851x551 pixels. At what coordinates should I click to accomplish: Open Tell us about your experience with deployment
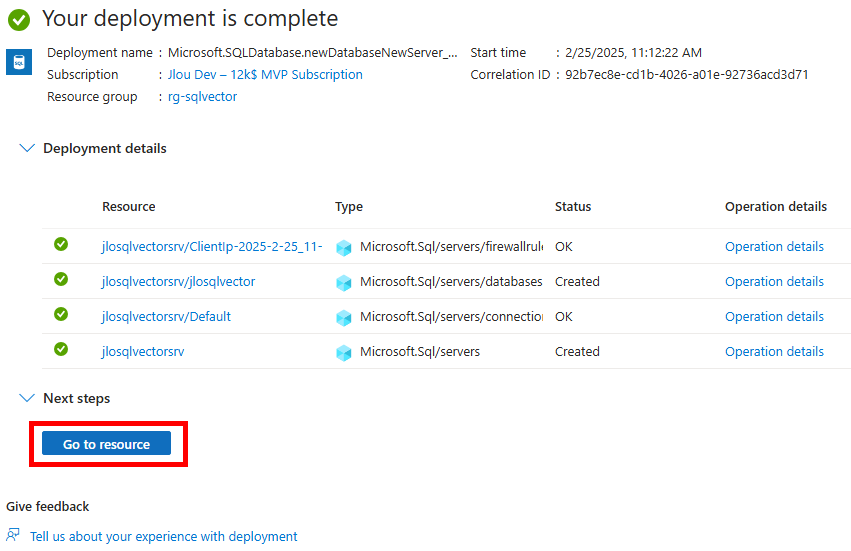(163, 536)
